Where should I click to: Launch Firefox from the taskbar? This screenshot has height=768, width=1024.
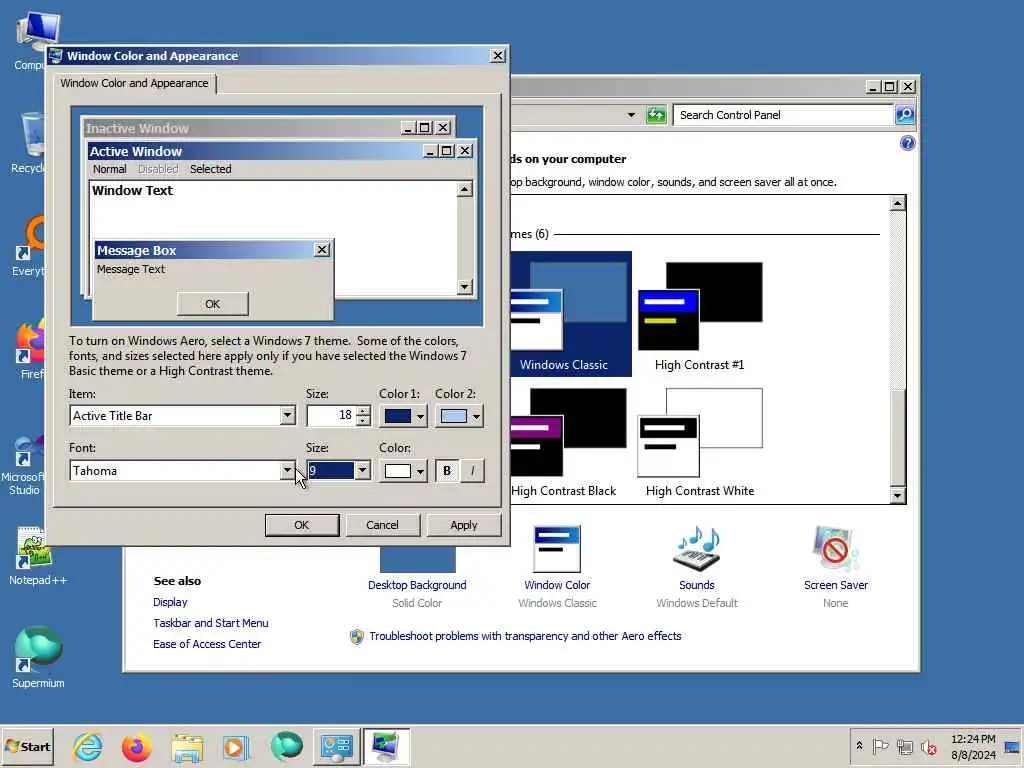[136, 746]
